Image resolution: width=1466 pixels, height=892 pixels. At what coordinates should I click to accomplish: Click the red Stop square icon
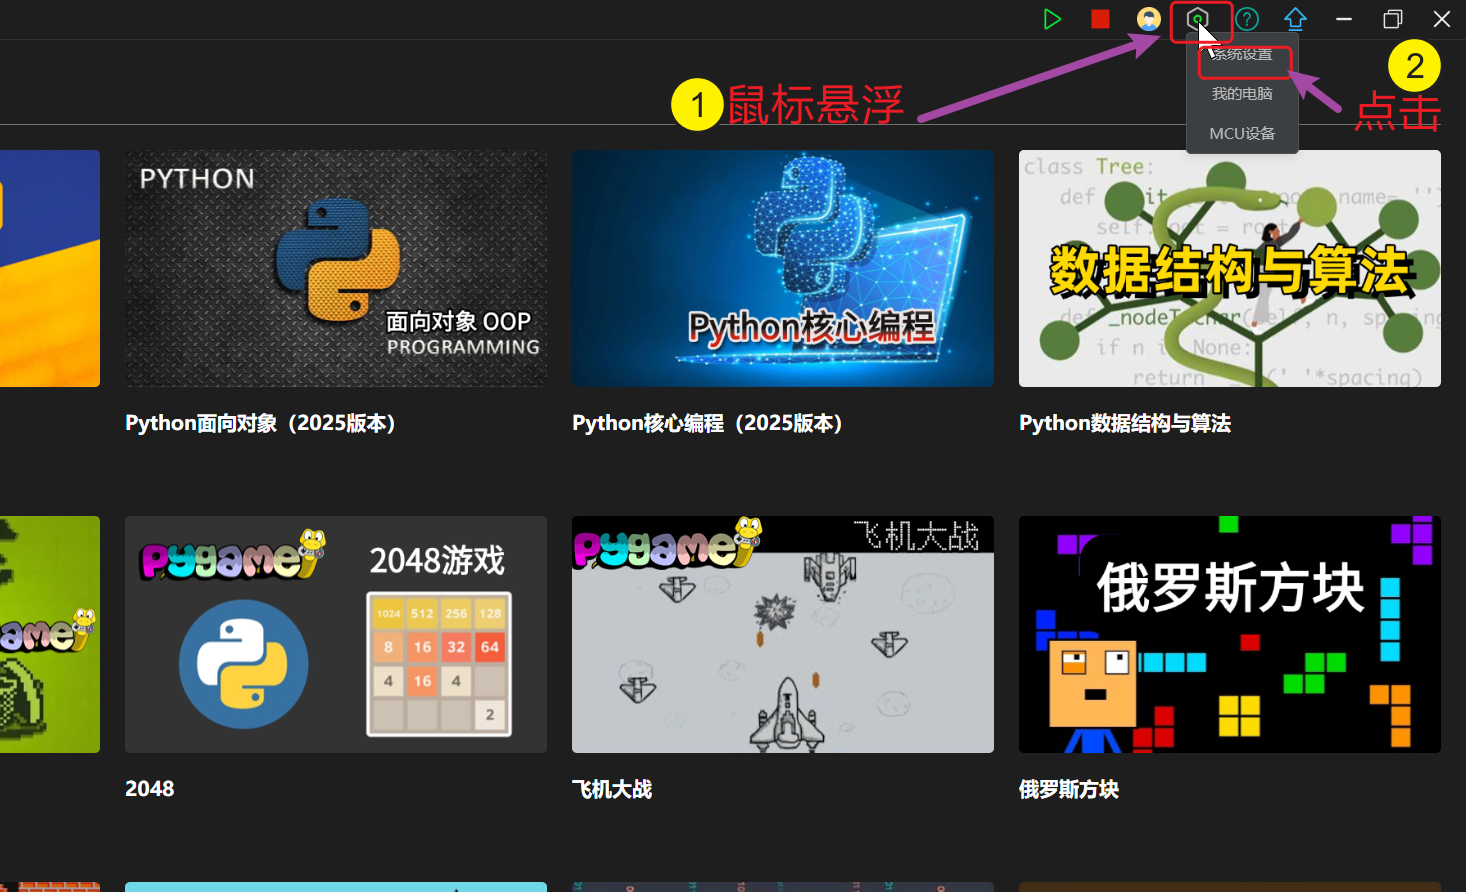pos(1100,19)
